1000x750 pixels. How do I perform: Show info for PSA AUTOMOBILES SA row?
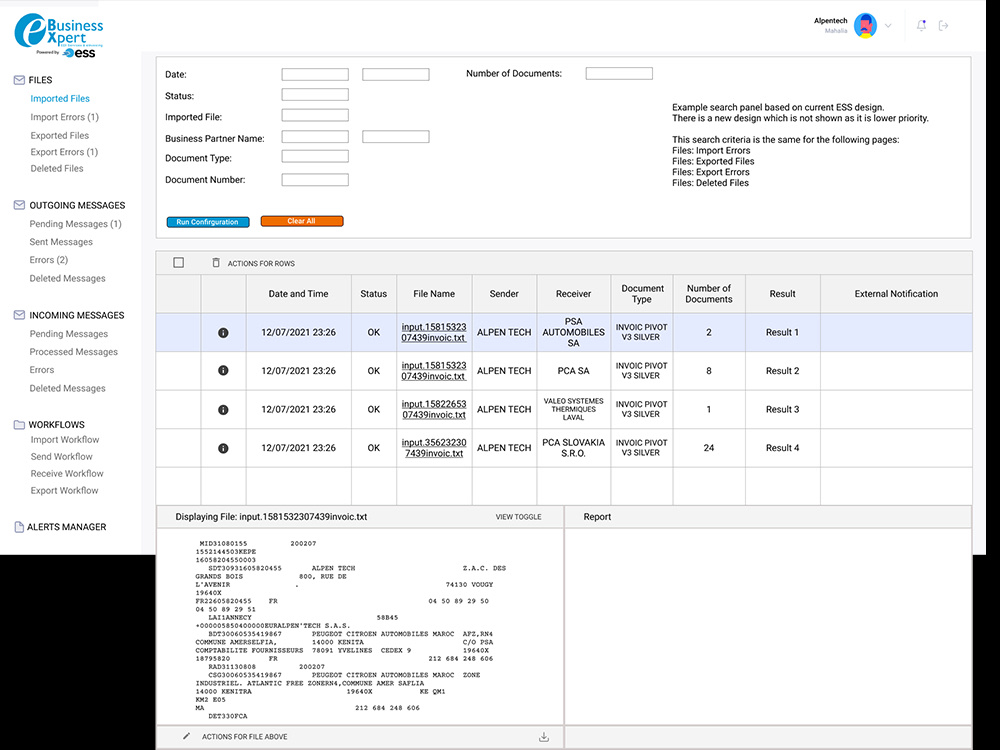(x=223, y=333)
